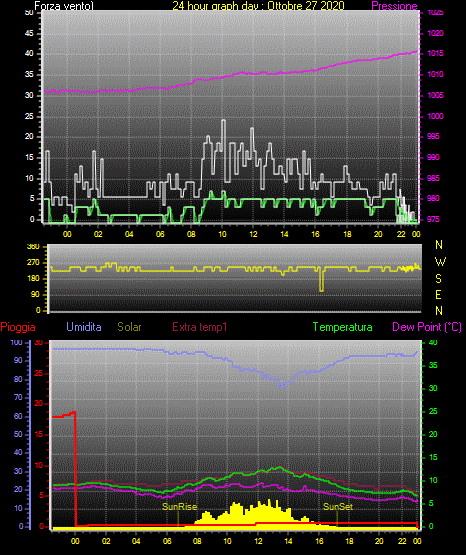
Task: Click the 'Solar' legend label
Action: [x=130, y=327]
